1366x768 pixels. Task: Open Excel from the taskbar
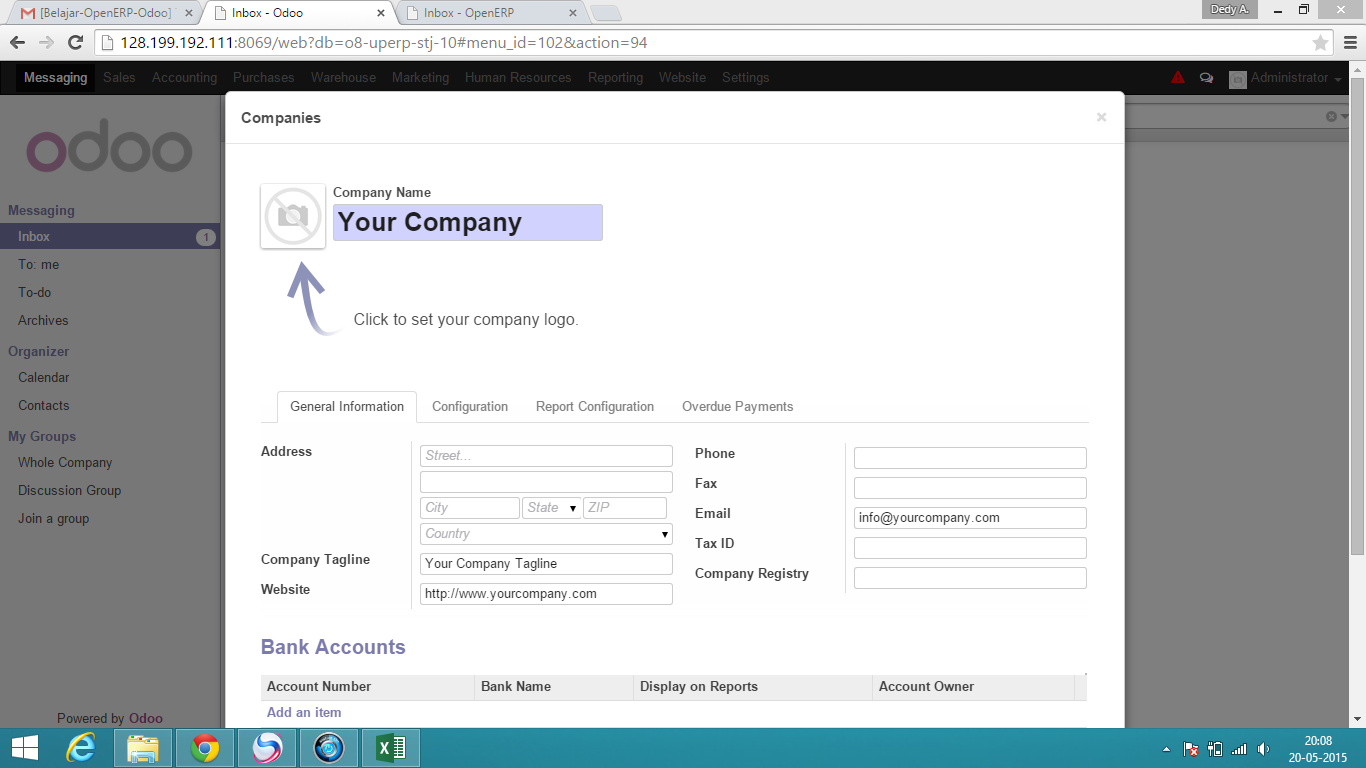point(390,747)
